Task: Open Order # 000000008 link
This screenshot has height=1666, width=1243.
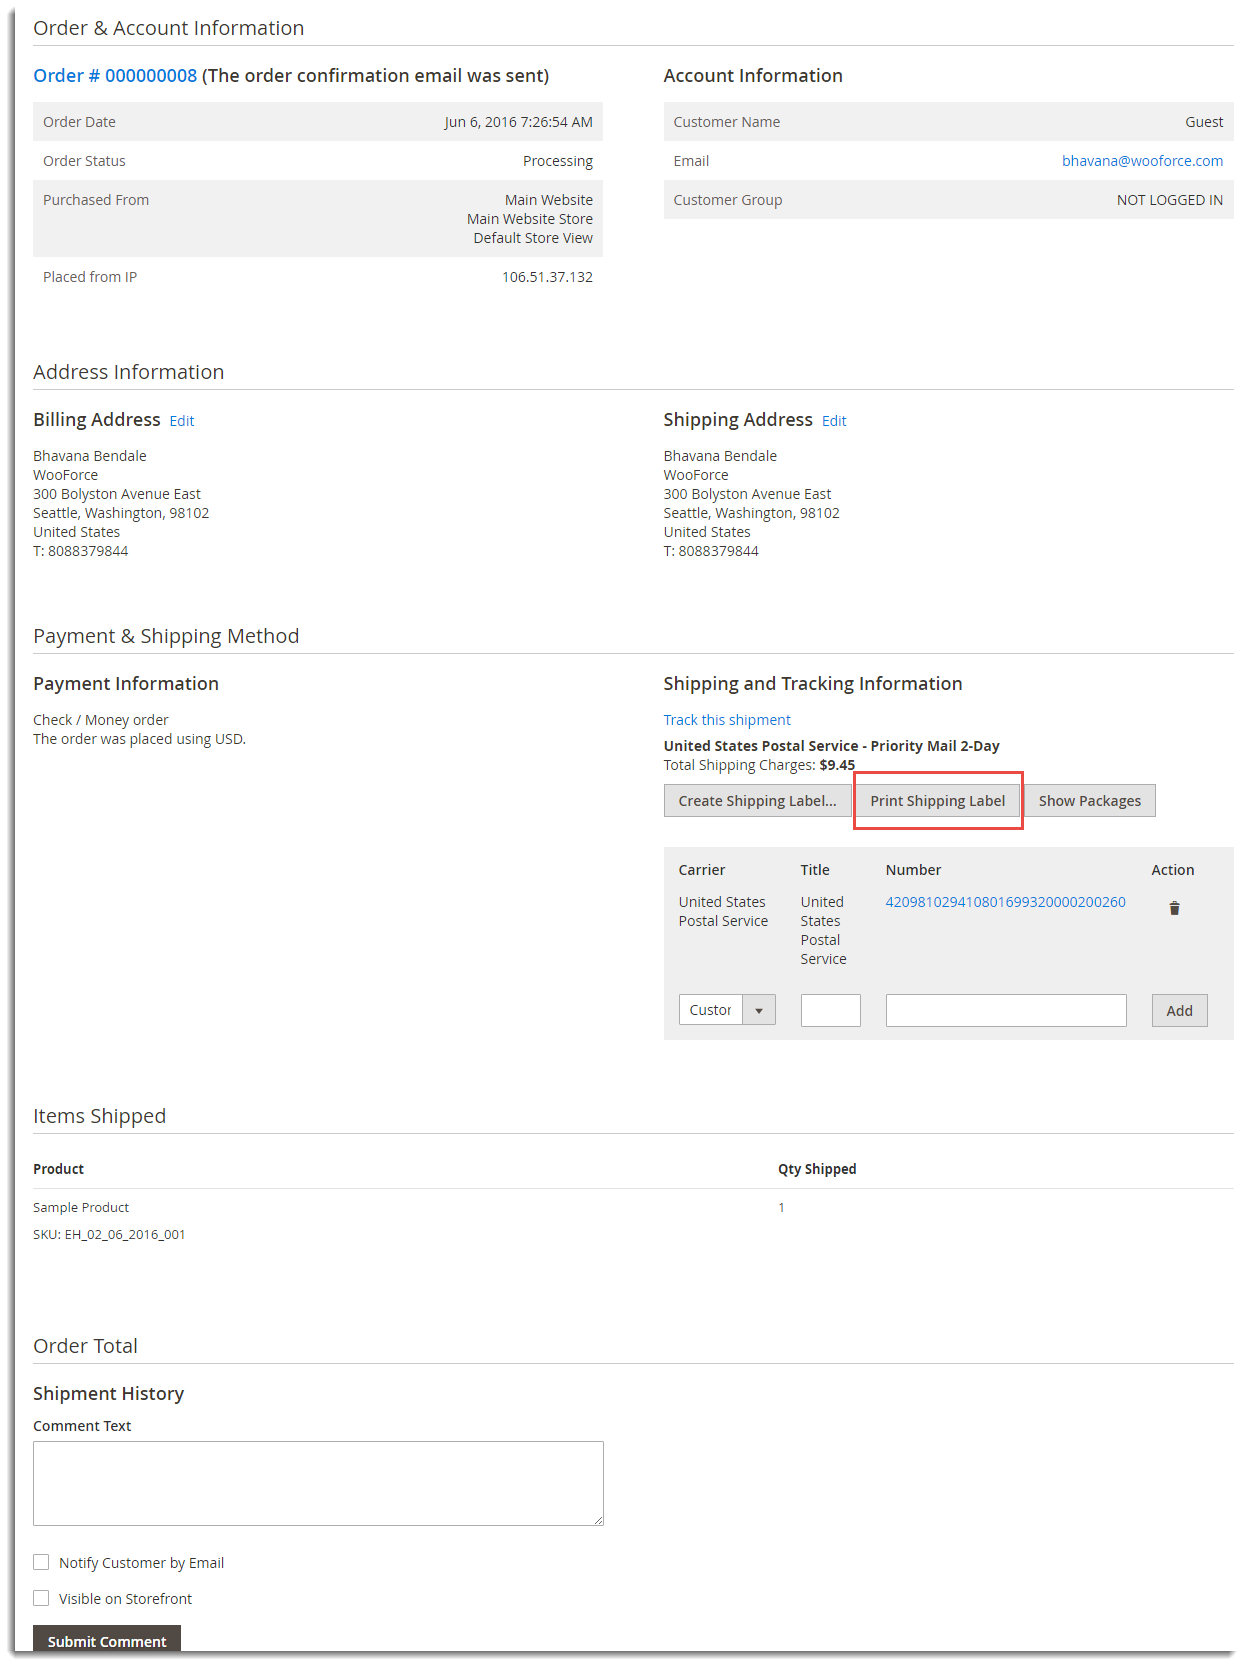Action: coord(115,76)
